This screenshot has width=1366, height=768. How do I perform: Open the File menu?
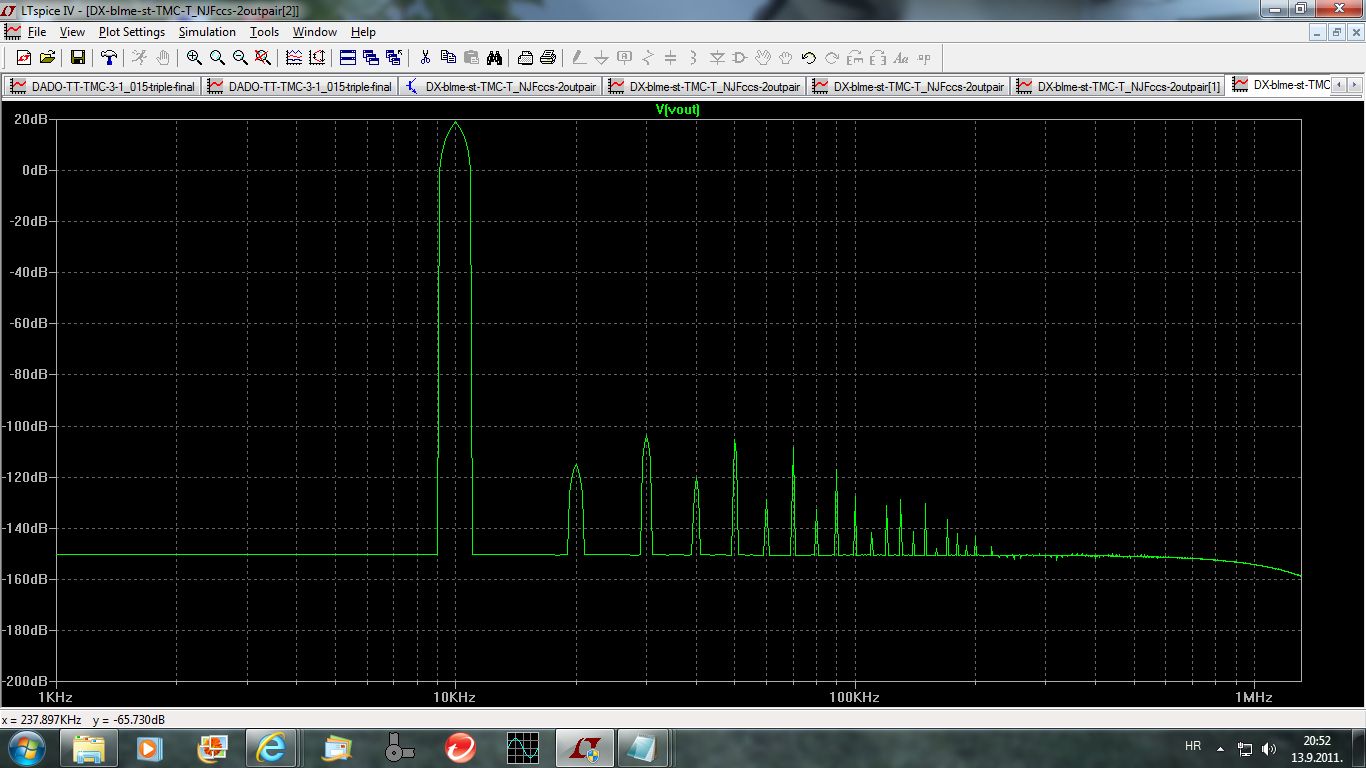click(37, 32)
